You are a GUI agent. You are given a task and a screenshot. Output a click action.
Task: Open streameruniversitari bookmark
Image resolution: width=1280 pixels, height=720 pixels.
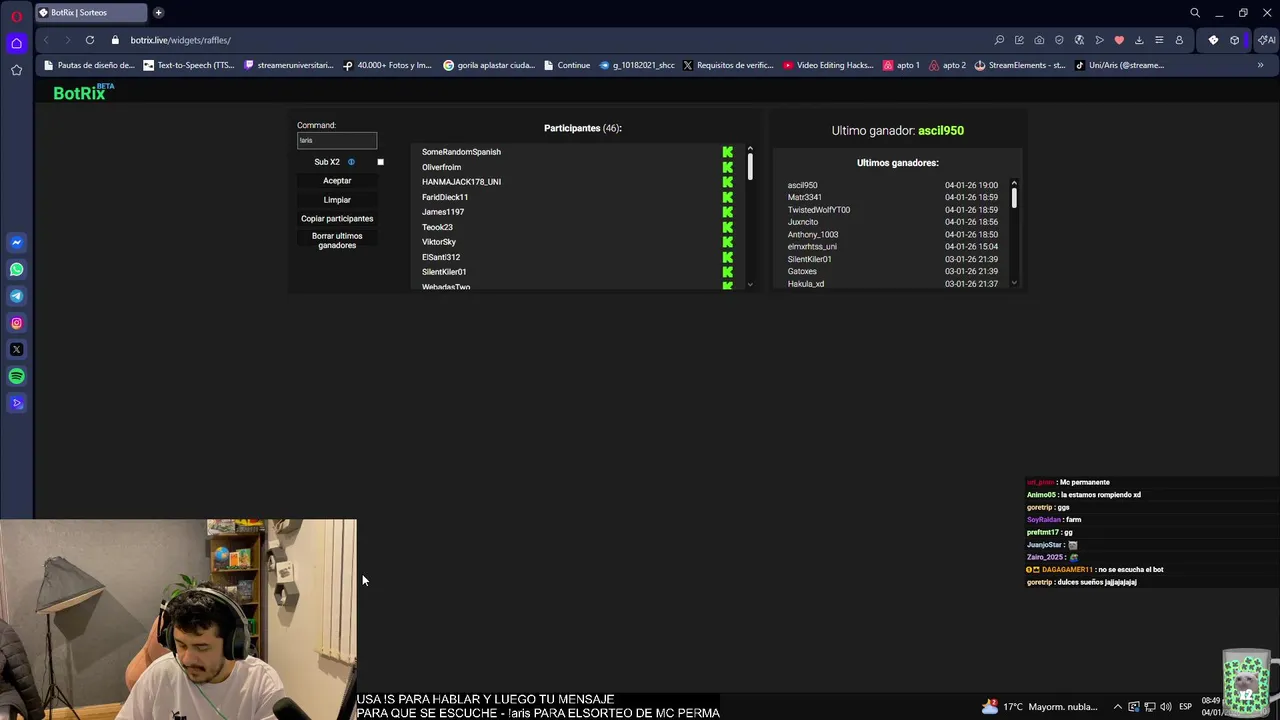(289, 65)
